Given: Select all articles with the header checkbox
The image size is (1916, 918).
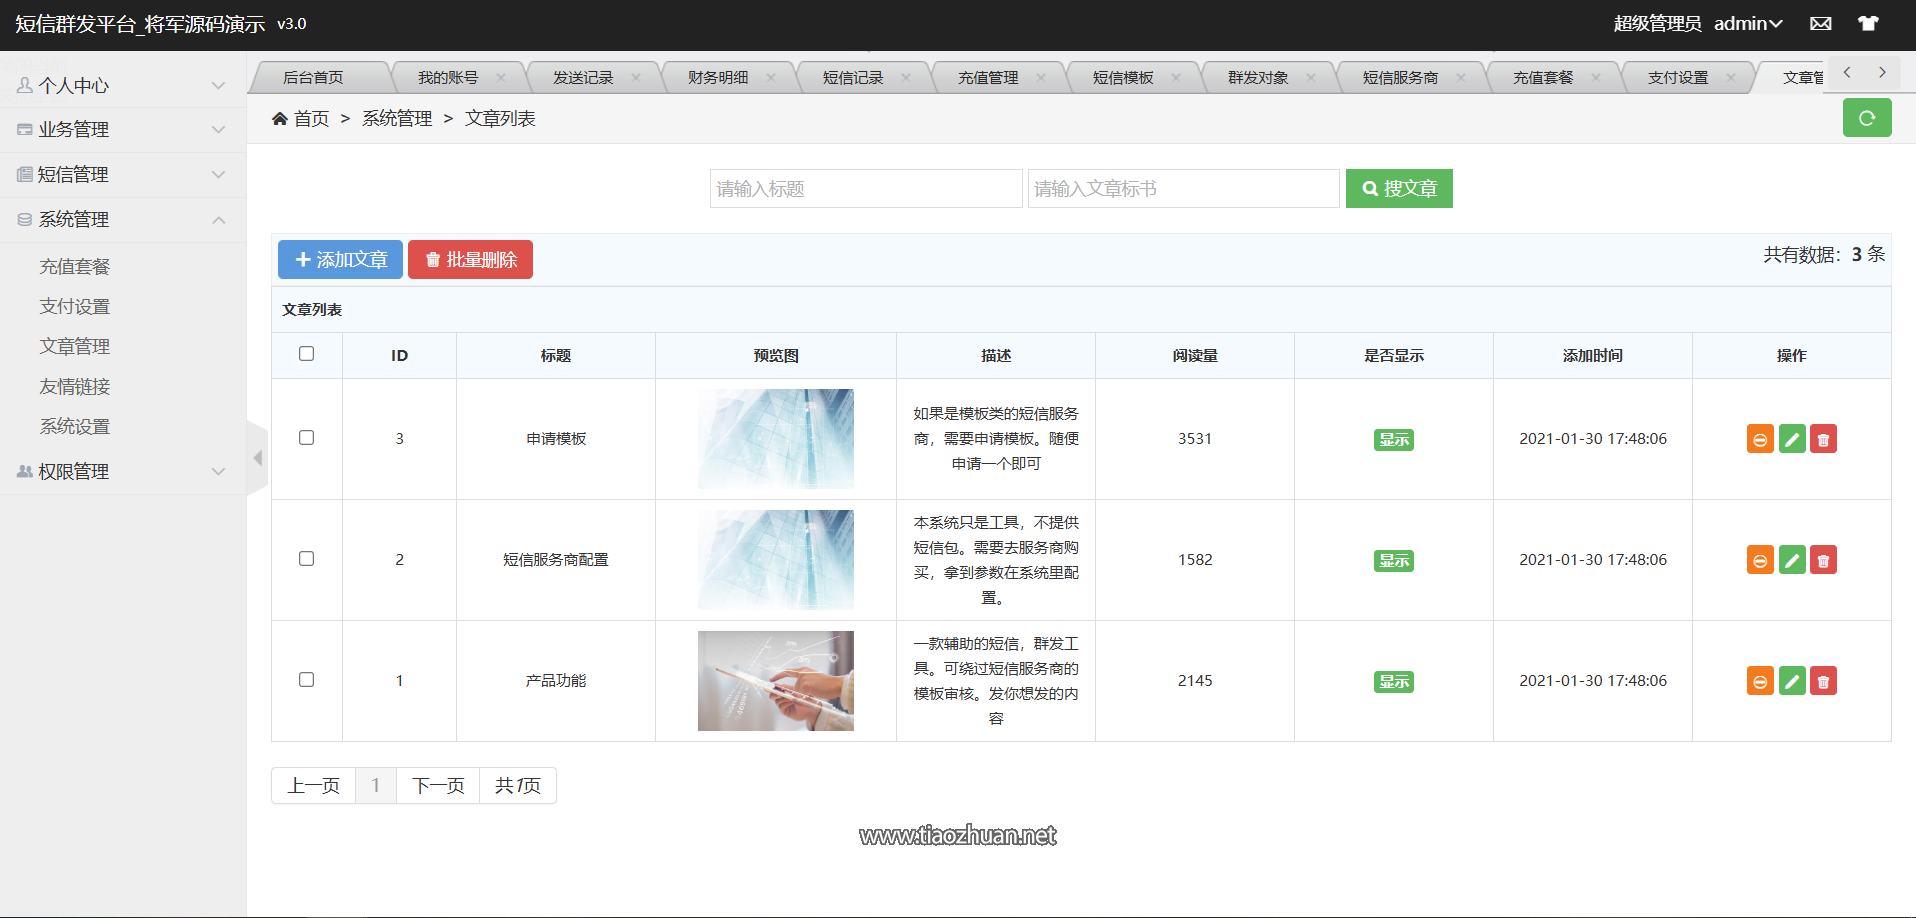Looking at the screenshot, I should 307,354.
